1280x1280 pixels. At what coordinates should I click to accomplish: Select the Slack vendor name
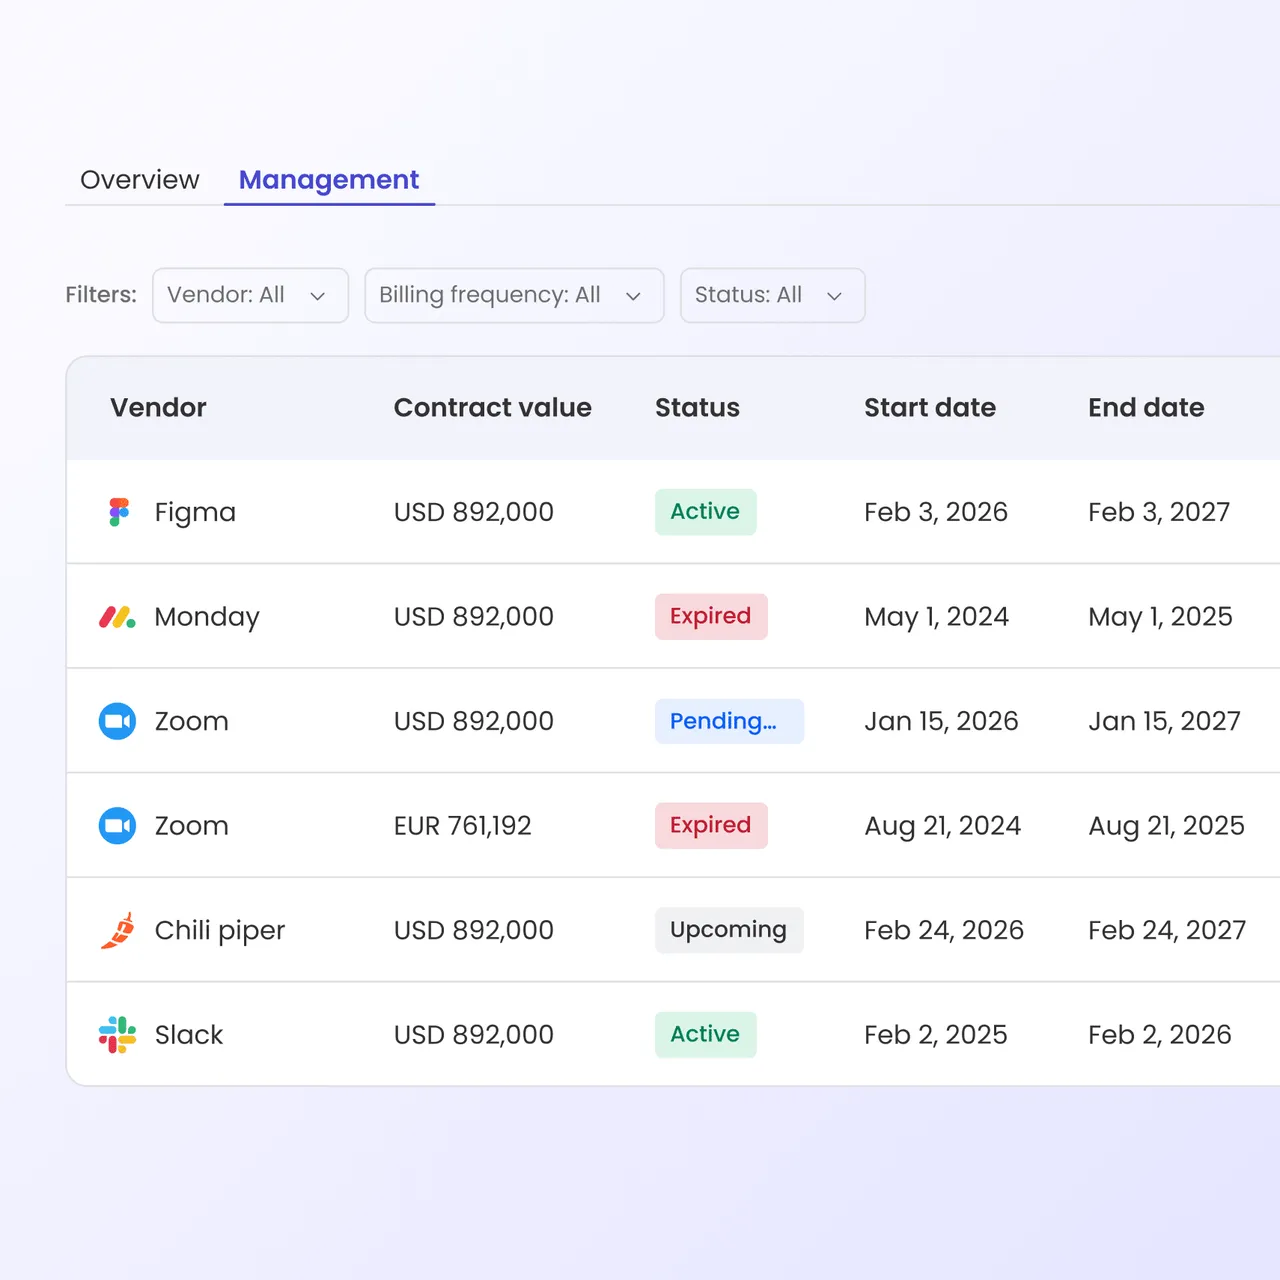pos(189,1035)
